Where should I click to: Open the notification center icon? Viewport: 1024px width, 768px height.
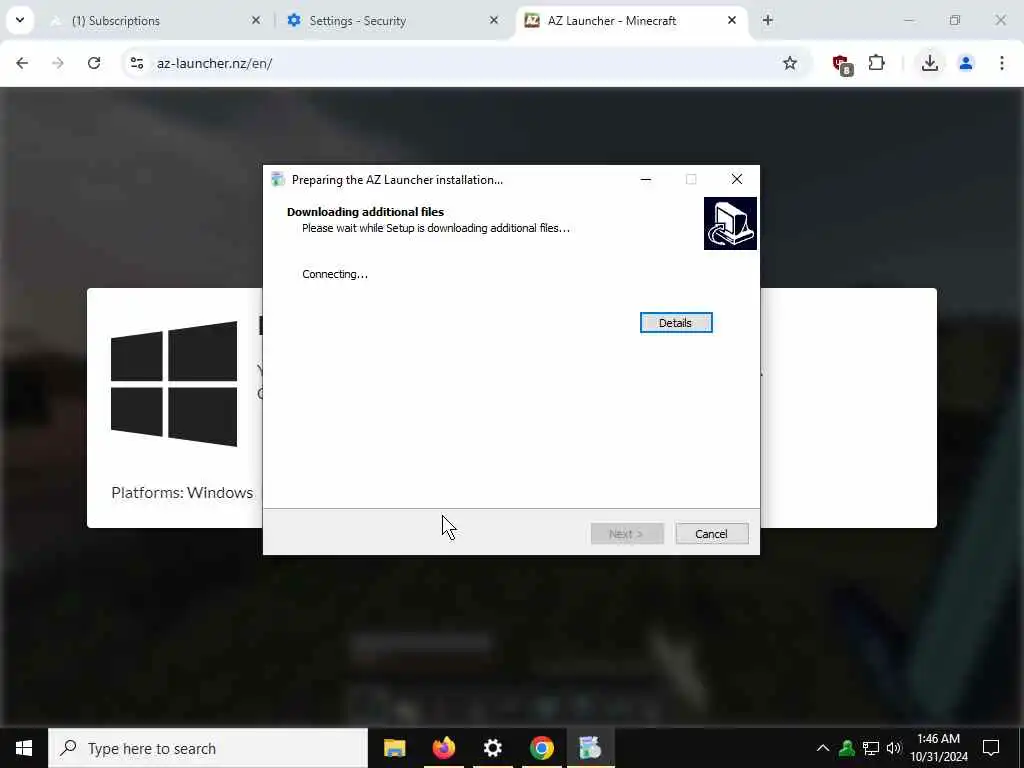point(991,748)
